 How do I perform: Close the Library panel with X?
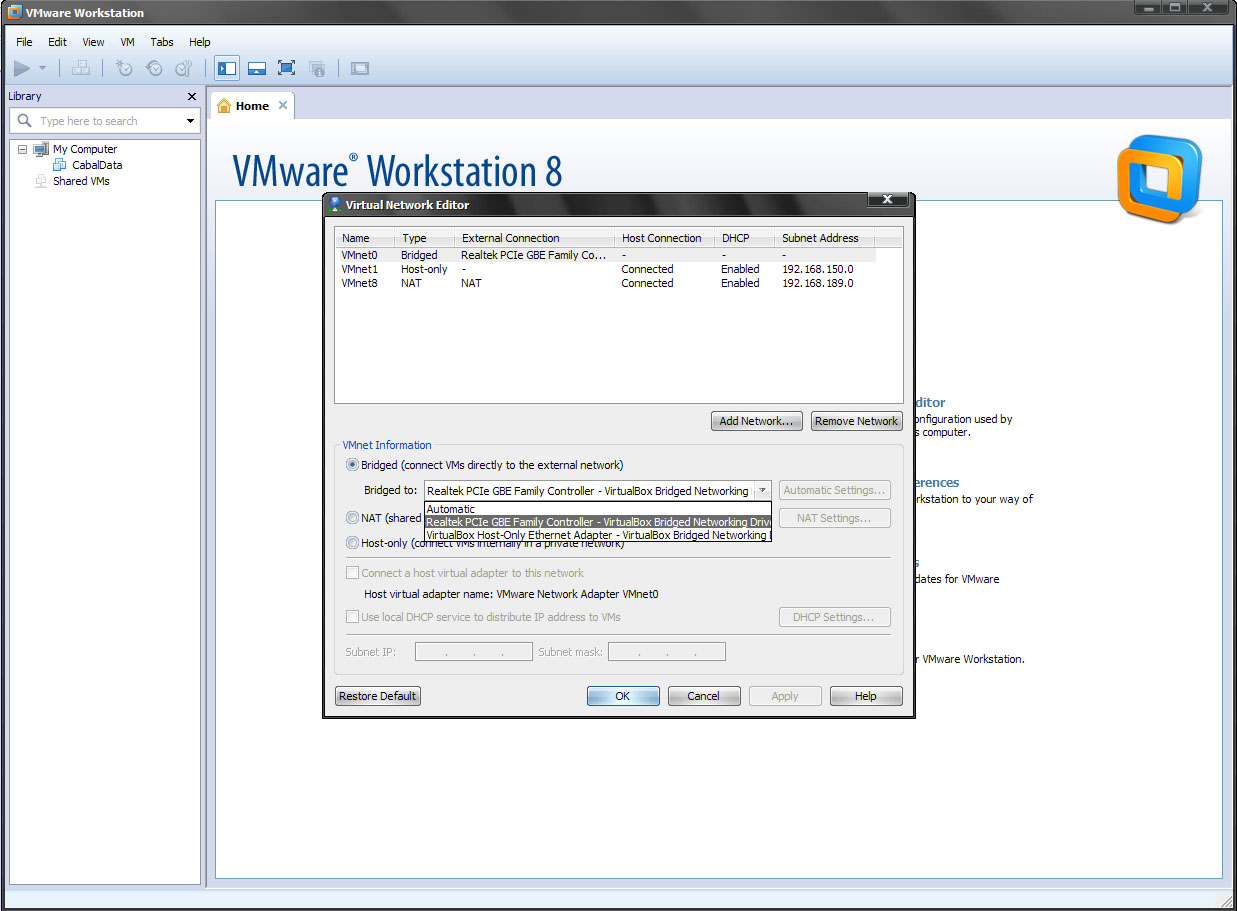[x=192, y=96]
